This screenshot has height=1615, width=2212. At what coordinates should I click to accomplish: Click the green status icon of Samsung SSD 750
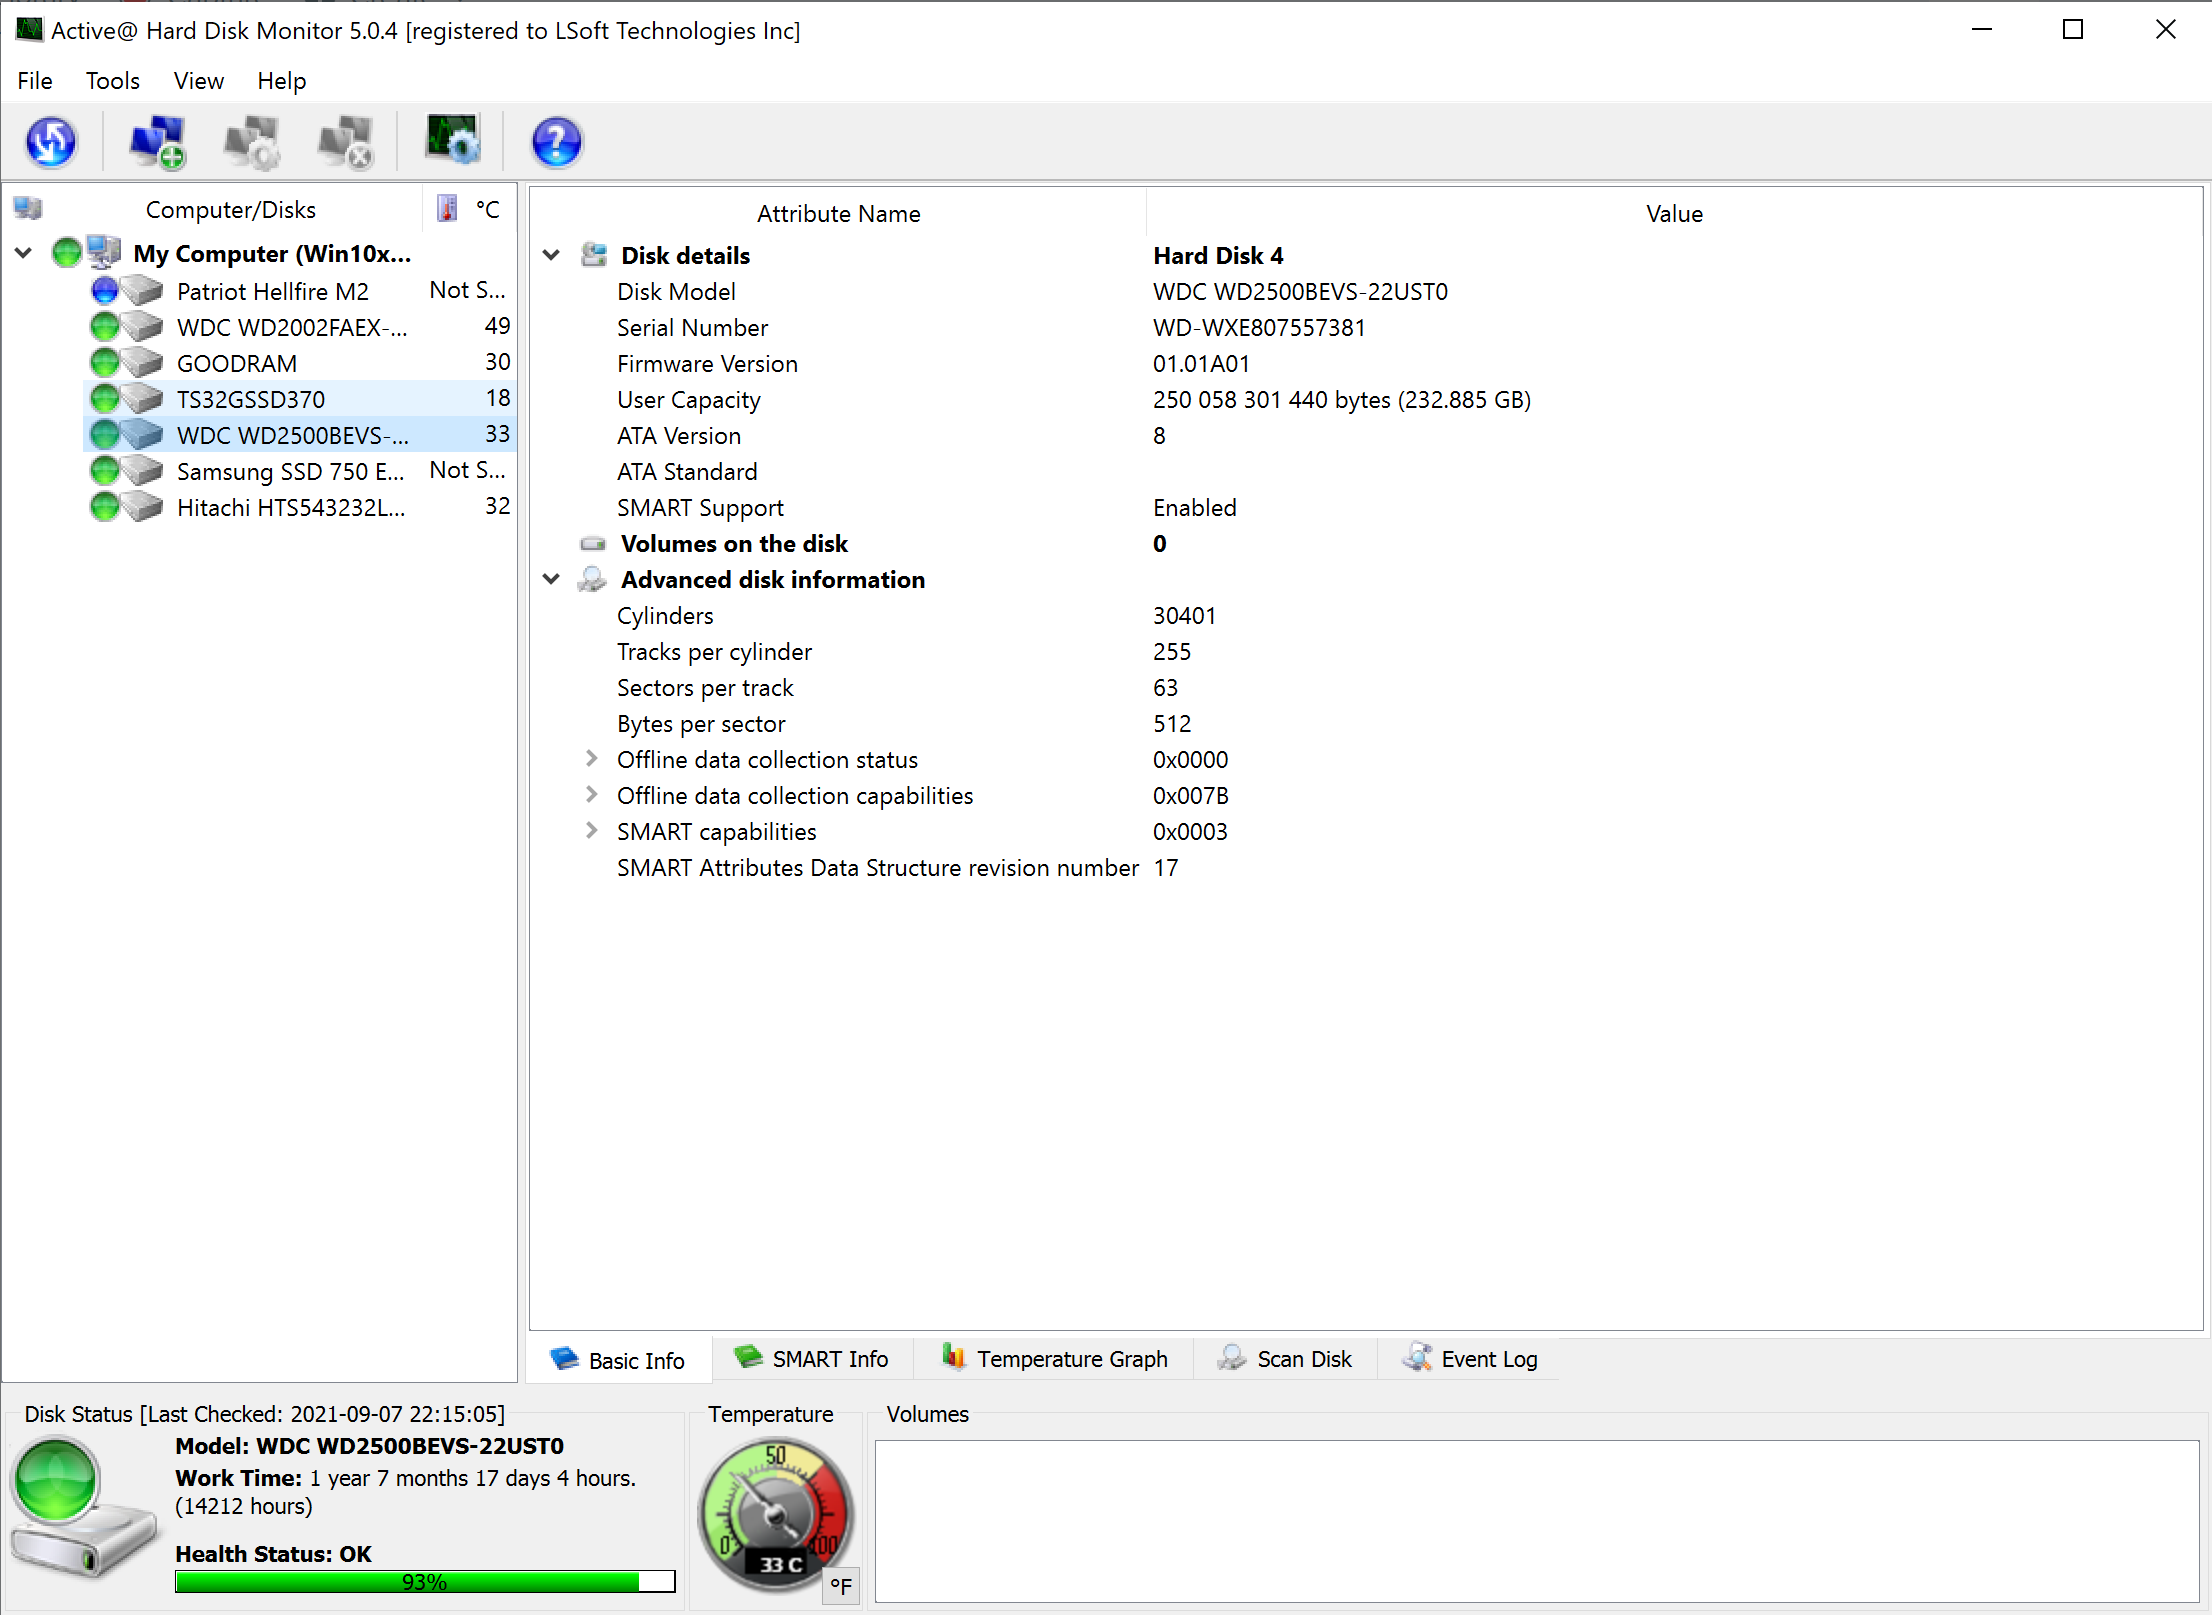click(105, 471)
